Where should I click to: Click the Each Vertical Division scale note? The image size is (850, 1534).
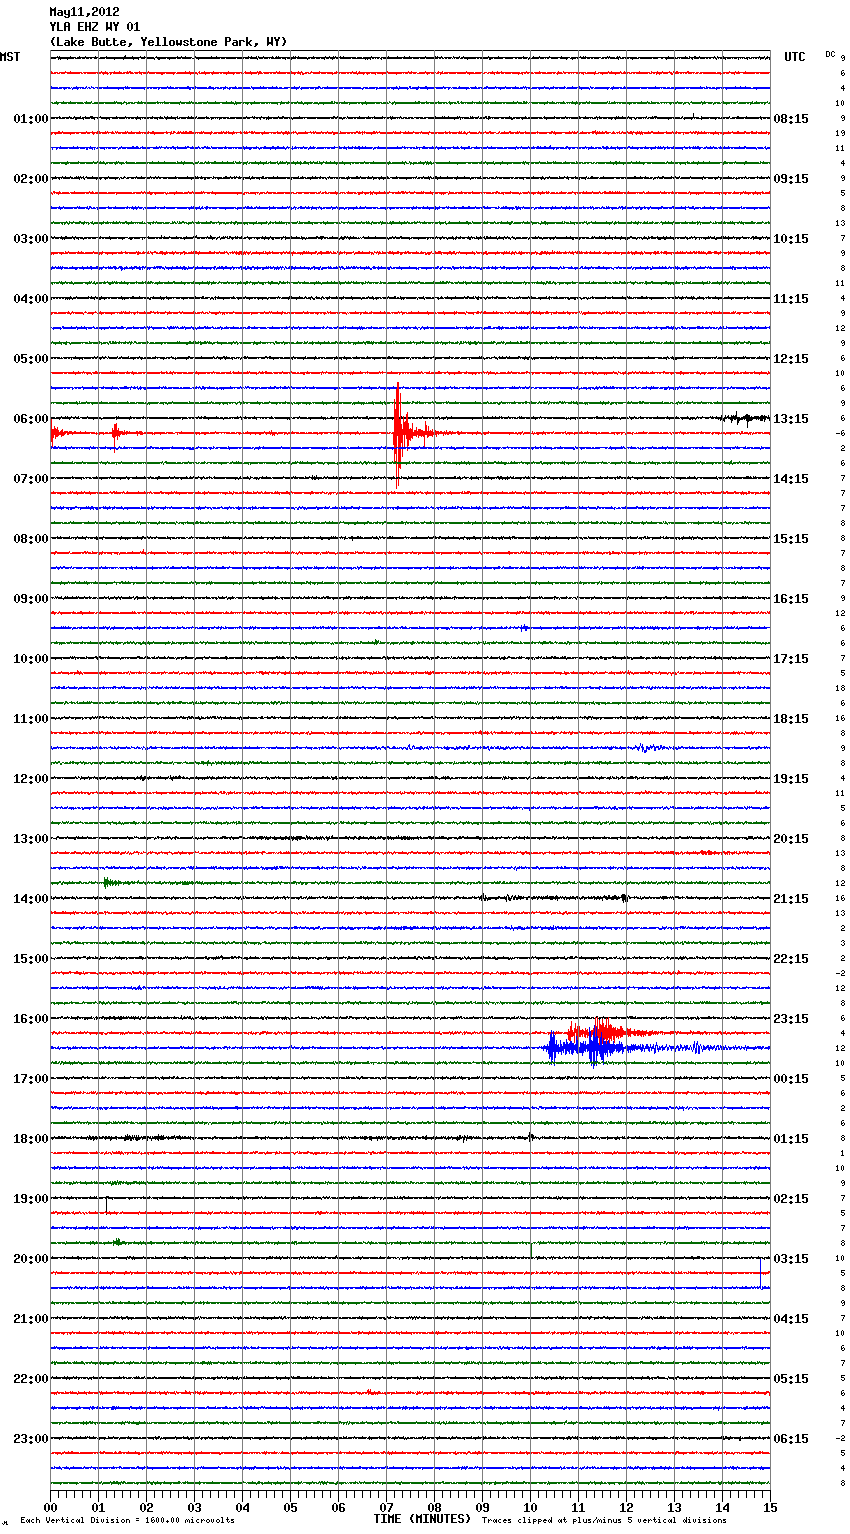[x=127, y=1520]
